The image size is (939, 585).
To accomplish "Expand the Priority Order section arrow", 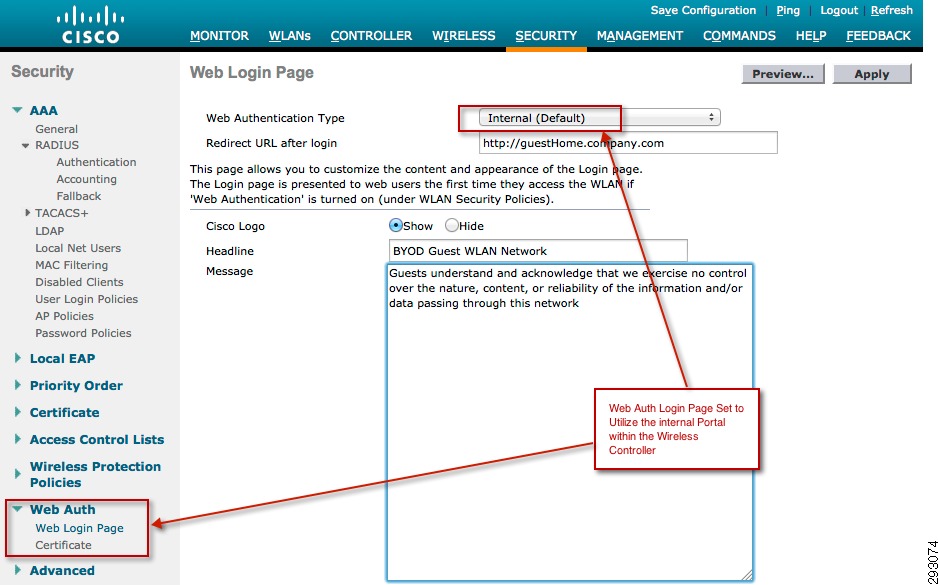I will (17, 385).
